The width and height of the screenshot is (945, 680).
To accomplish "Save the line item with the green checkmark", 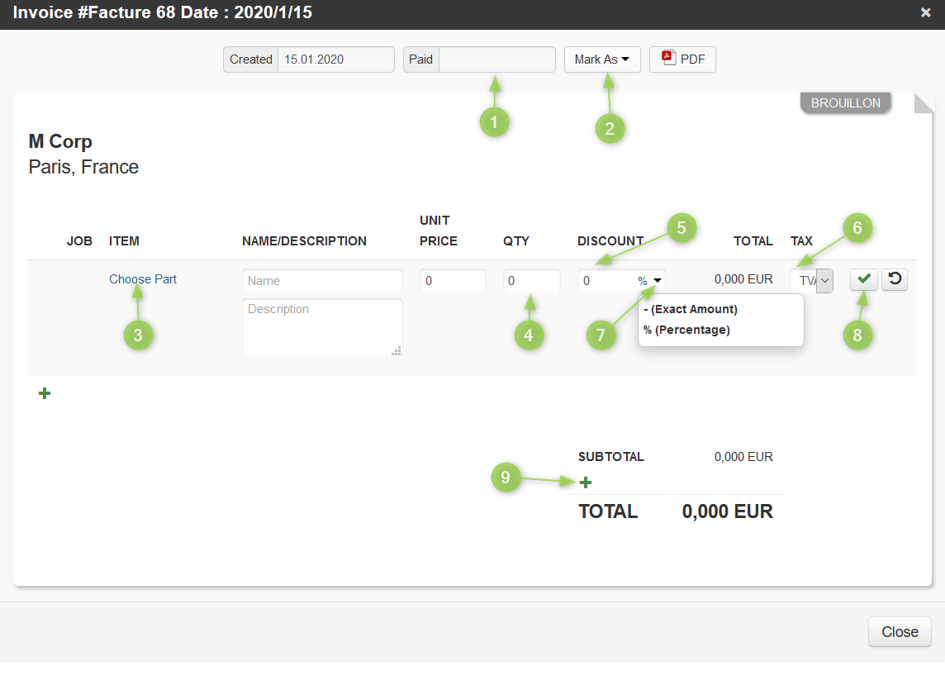I will [863, 279].
